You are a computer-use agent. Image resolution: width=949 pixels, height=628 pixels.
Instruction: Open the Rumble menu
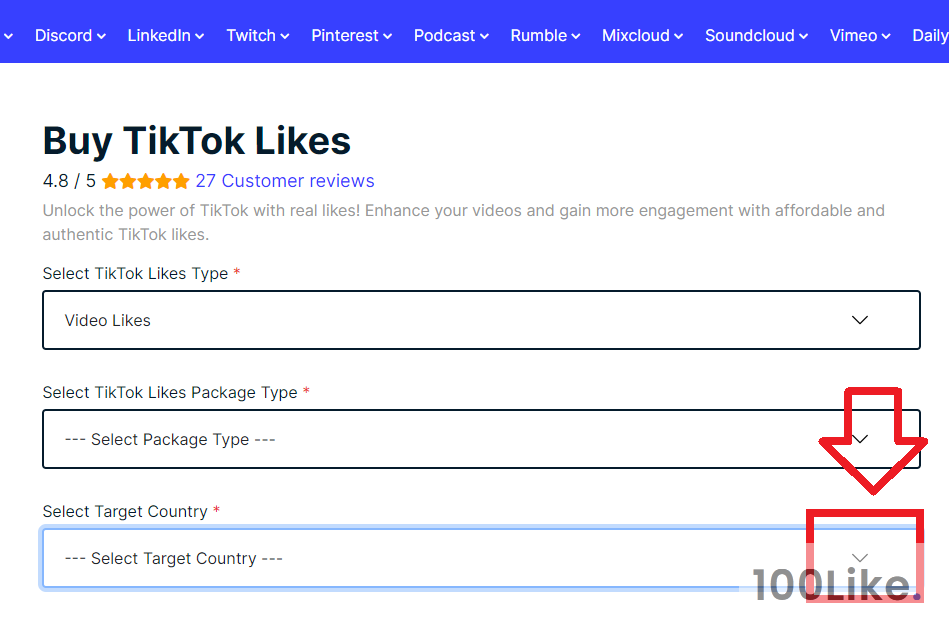point(545,36)
